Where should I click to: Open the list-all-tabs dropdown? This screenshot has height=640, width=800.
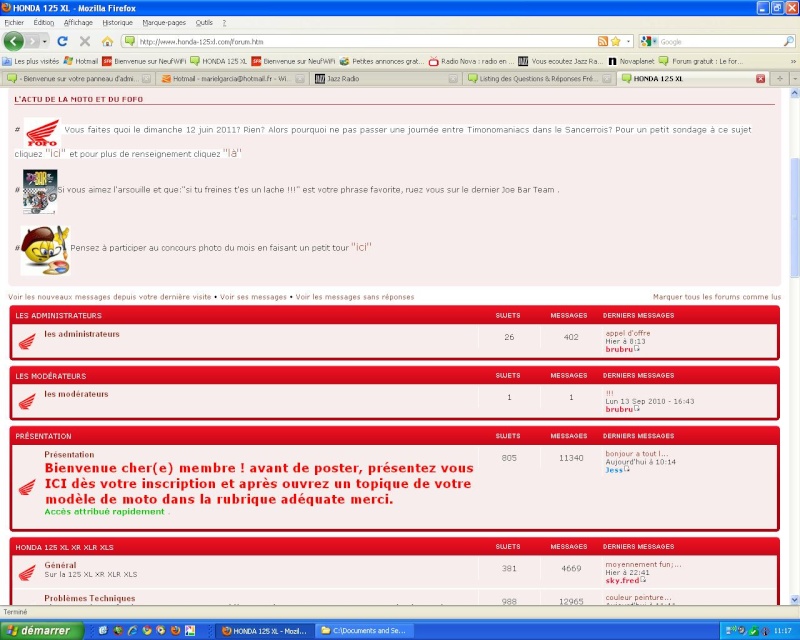[x=795, y=79]
